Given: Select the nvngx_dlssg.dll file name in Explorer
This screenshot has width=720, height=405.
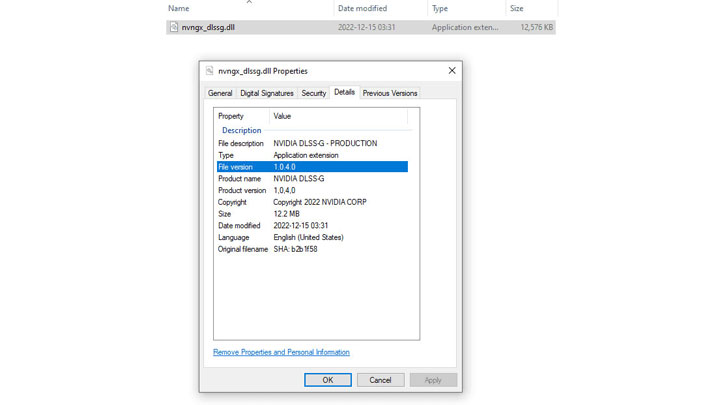Looking at the screenshot, I should tap(208, 27).
